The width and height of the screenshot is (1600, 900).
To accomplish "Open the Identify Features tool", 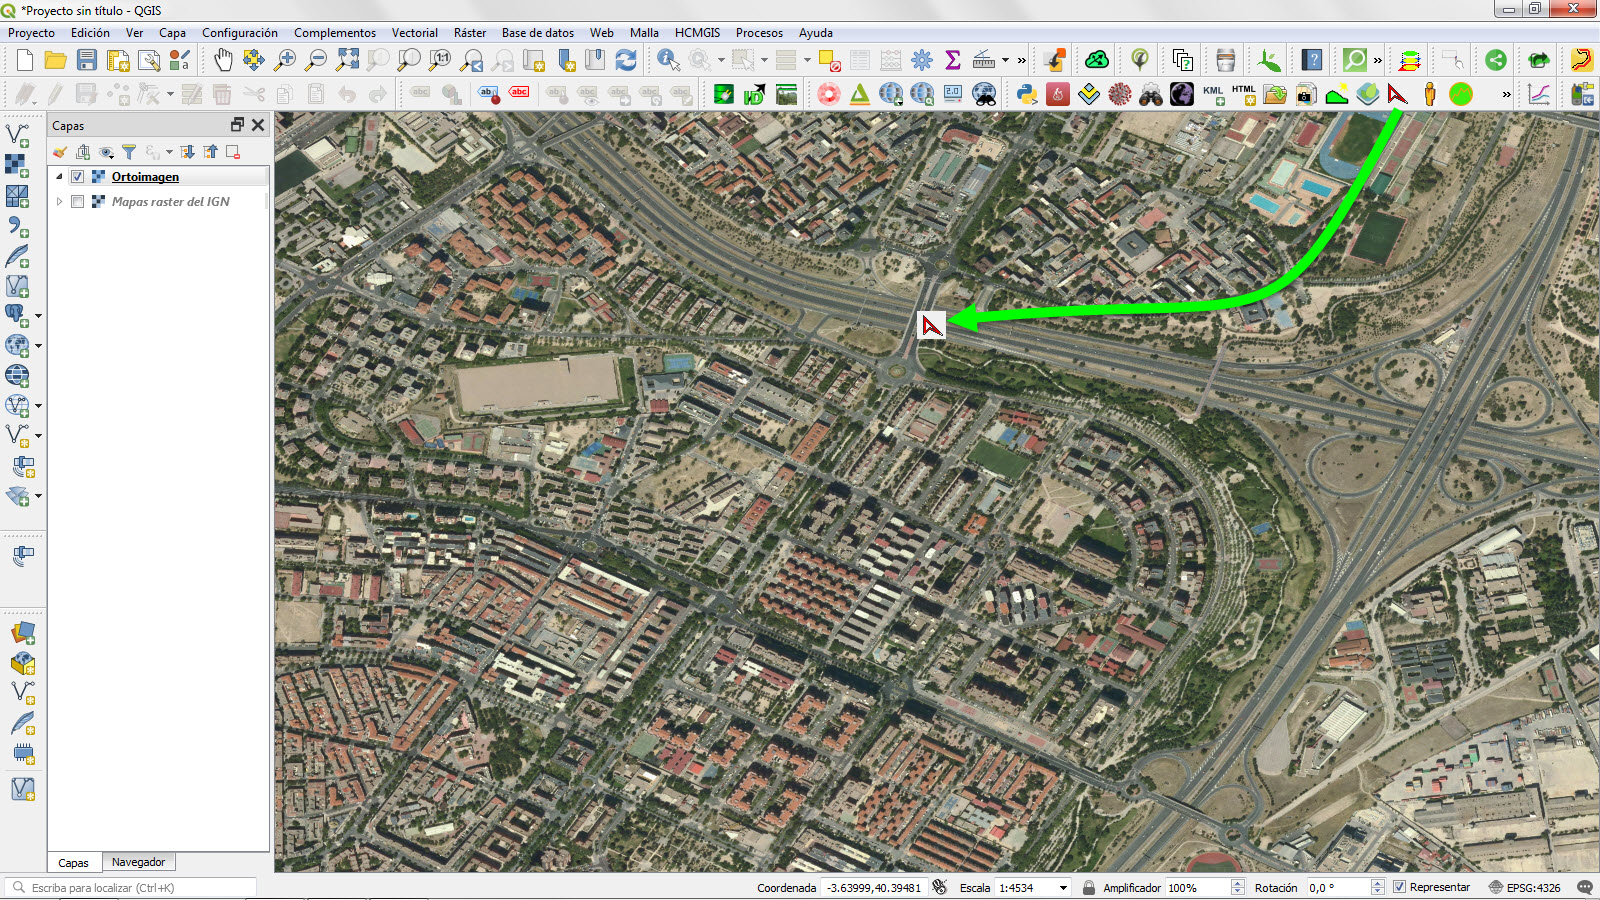I will 666,60.
